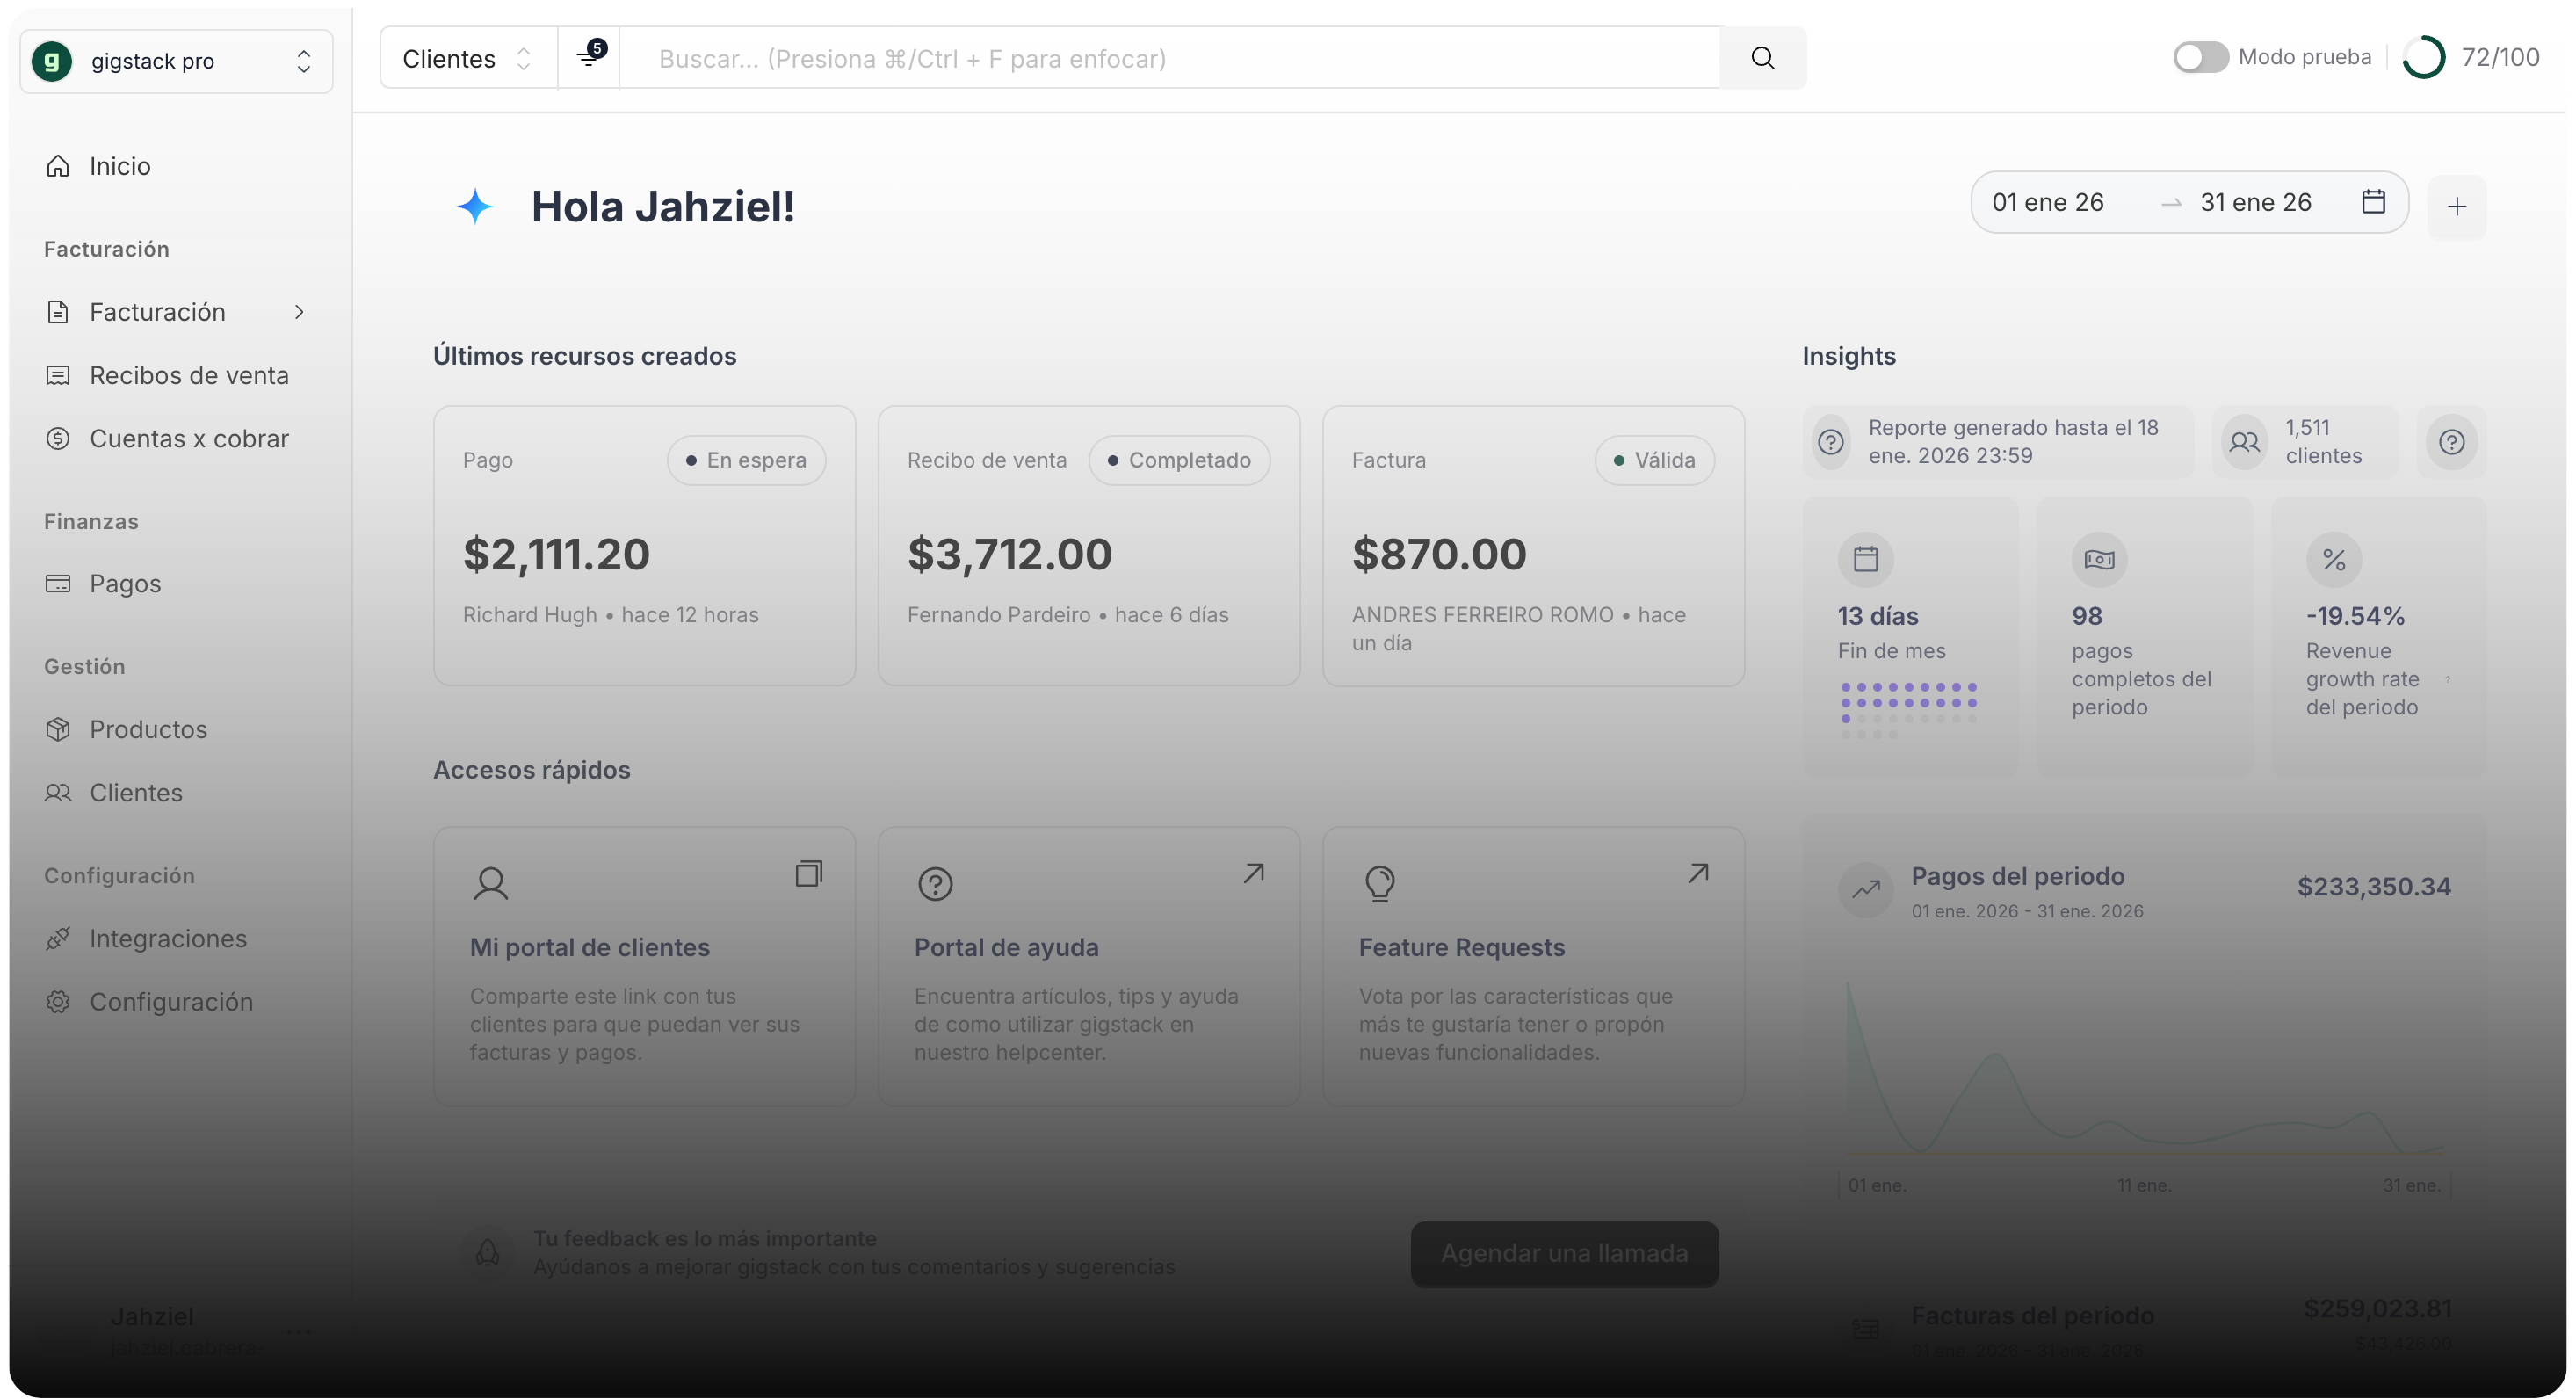Enable Modo prueba
This screenshot has height=1399, width=2576.
click(2199, 57)
